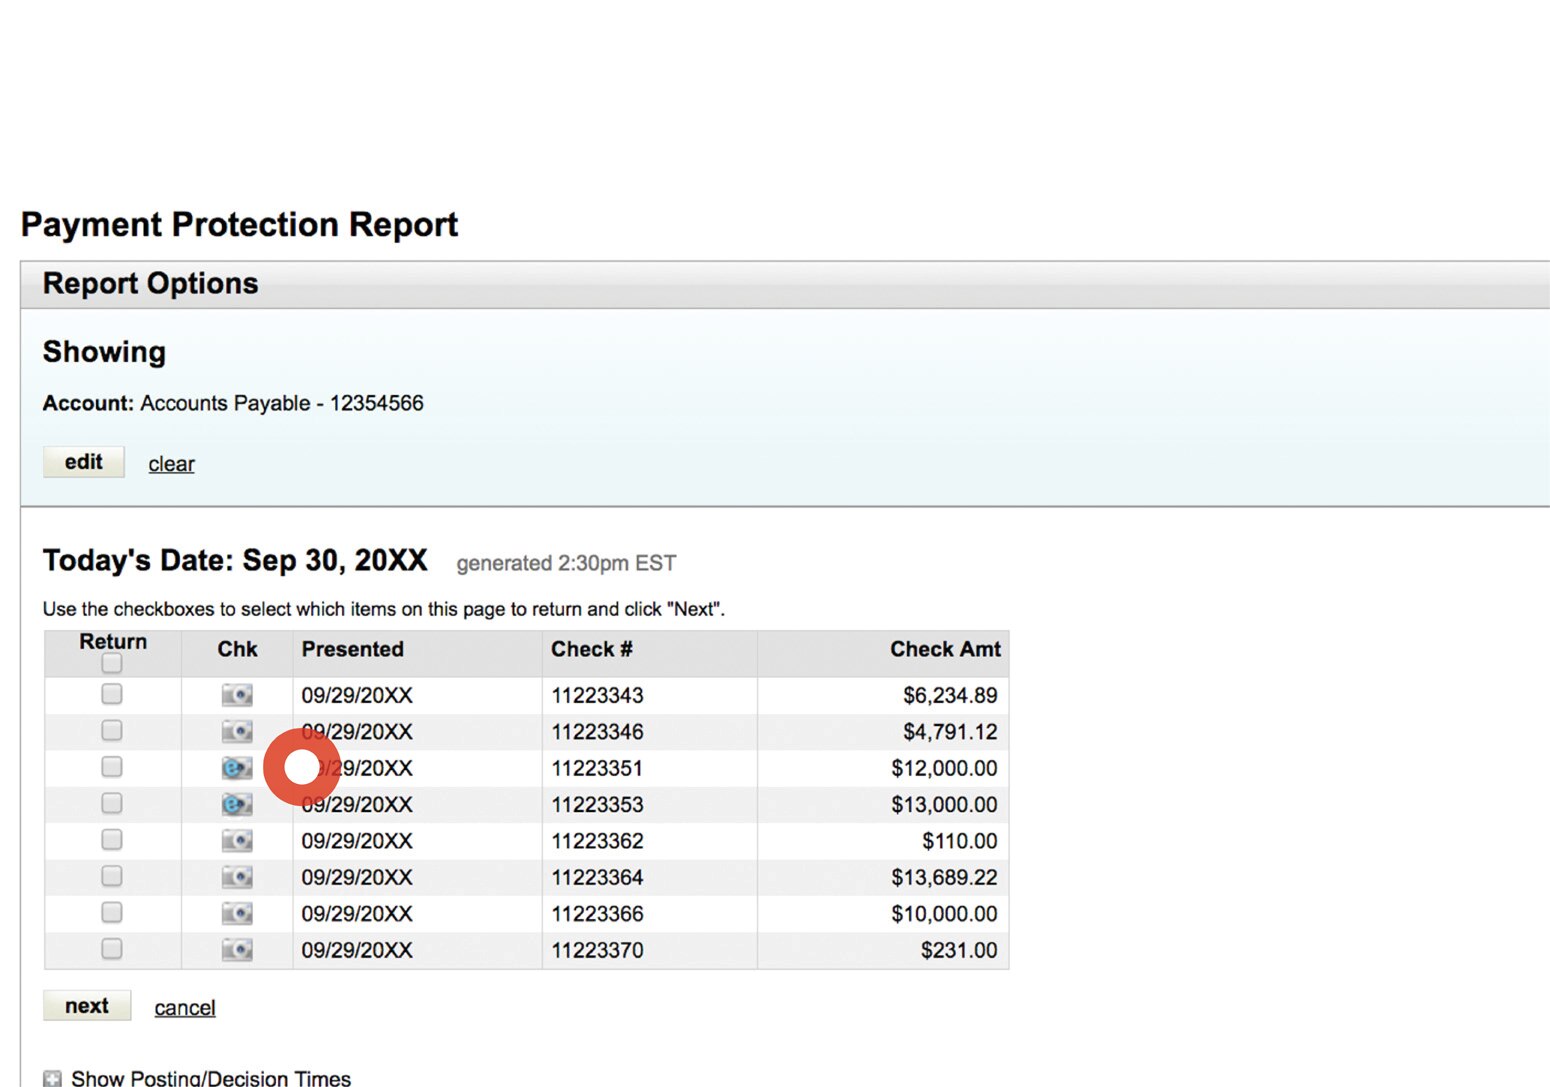
Task: Click the Check # column header
Action: (592, 649)
